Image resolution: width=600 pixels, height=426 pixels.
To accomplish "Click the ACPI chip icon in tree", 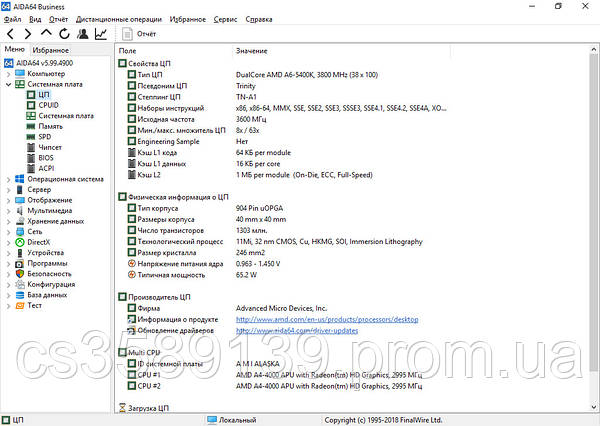I will tap(31, 168).
